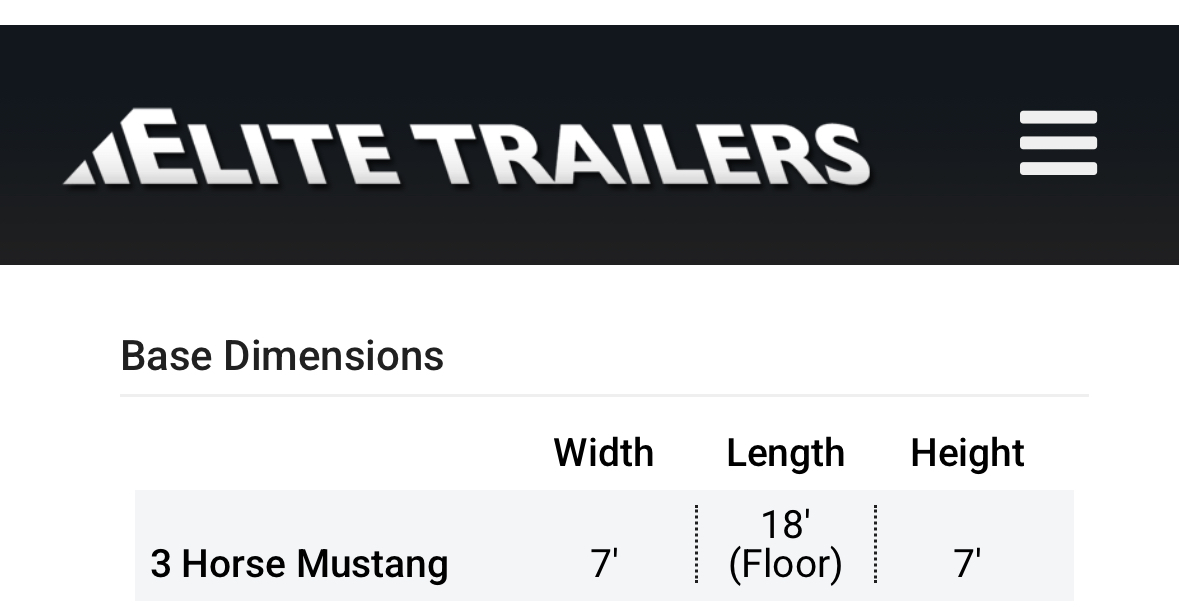
Task: Click the (Floor) note under Length
Action: [786, 565]
